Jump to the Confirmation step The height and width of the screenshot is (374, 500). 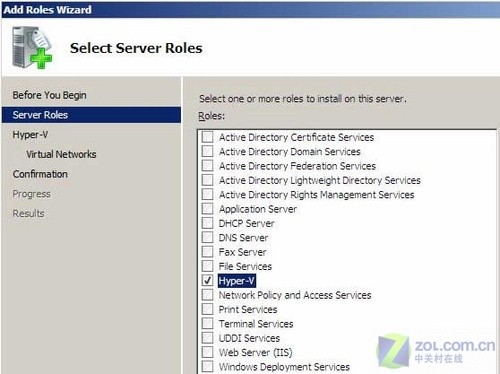40,174
